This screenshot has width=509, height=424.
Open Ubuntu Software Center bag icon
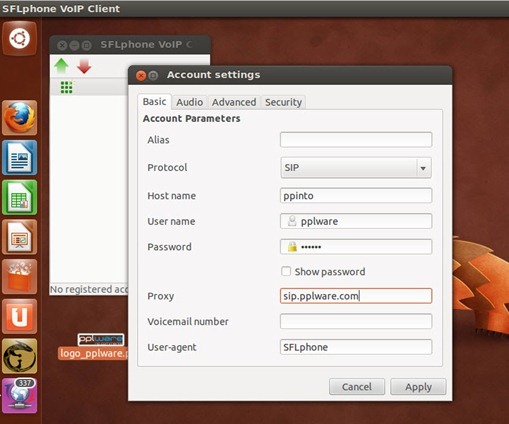coord(20,277)
